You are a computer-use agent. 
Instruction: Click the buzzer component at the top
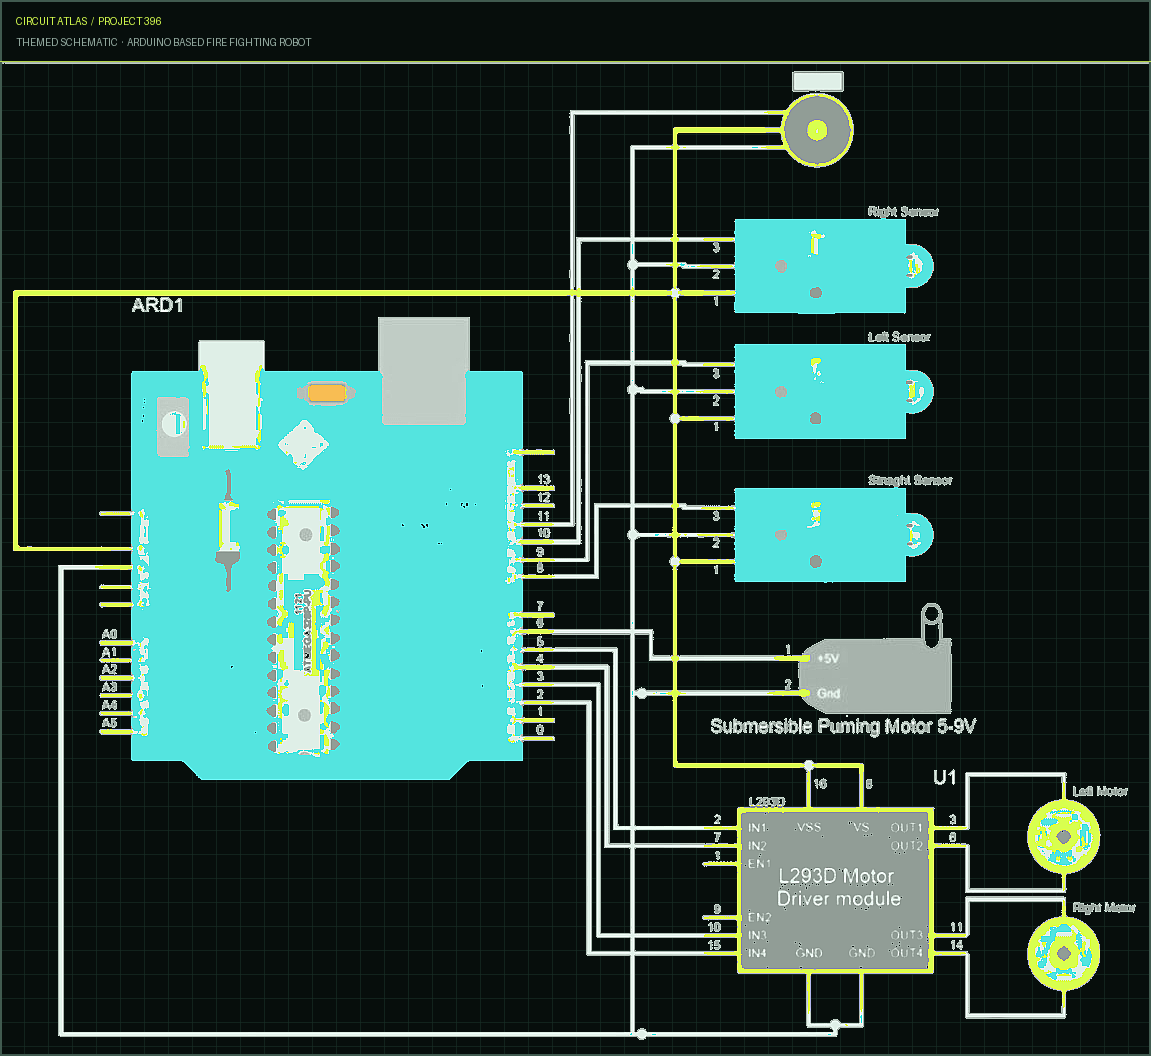818,131
